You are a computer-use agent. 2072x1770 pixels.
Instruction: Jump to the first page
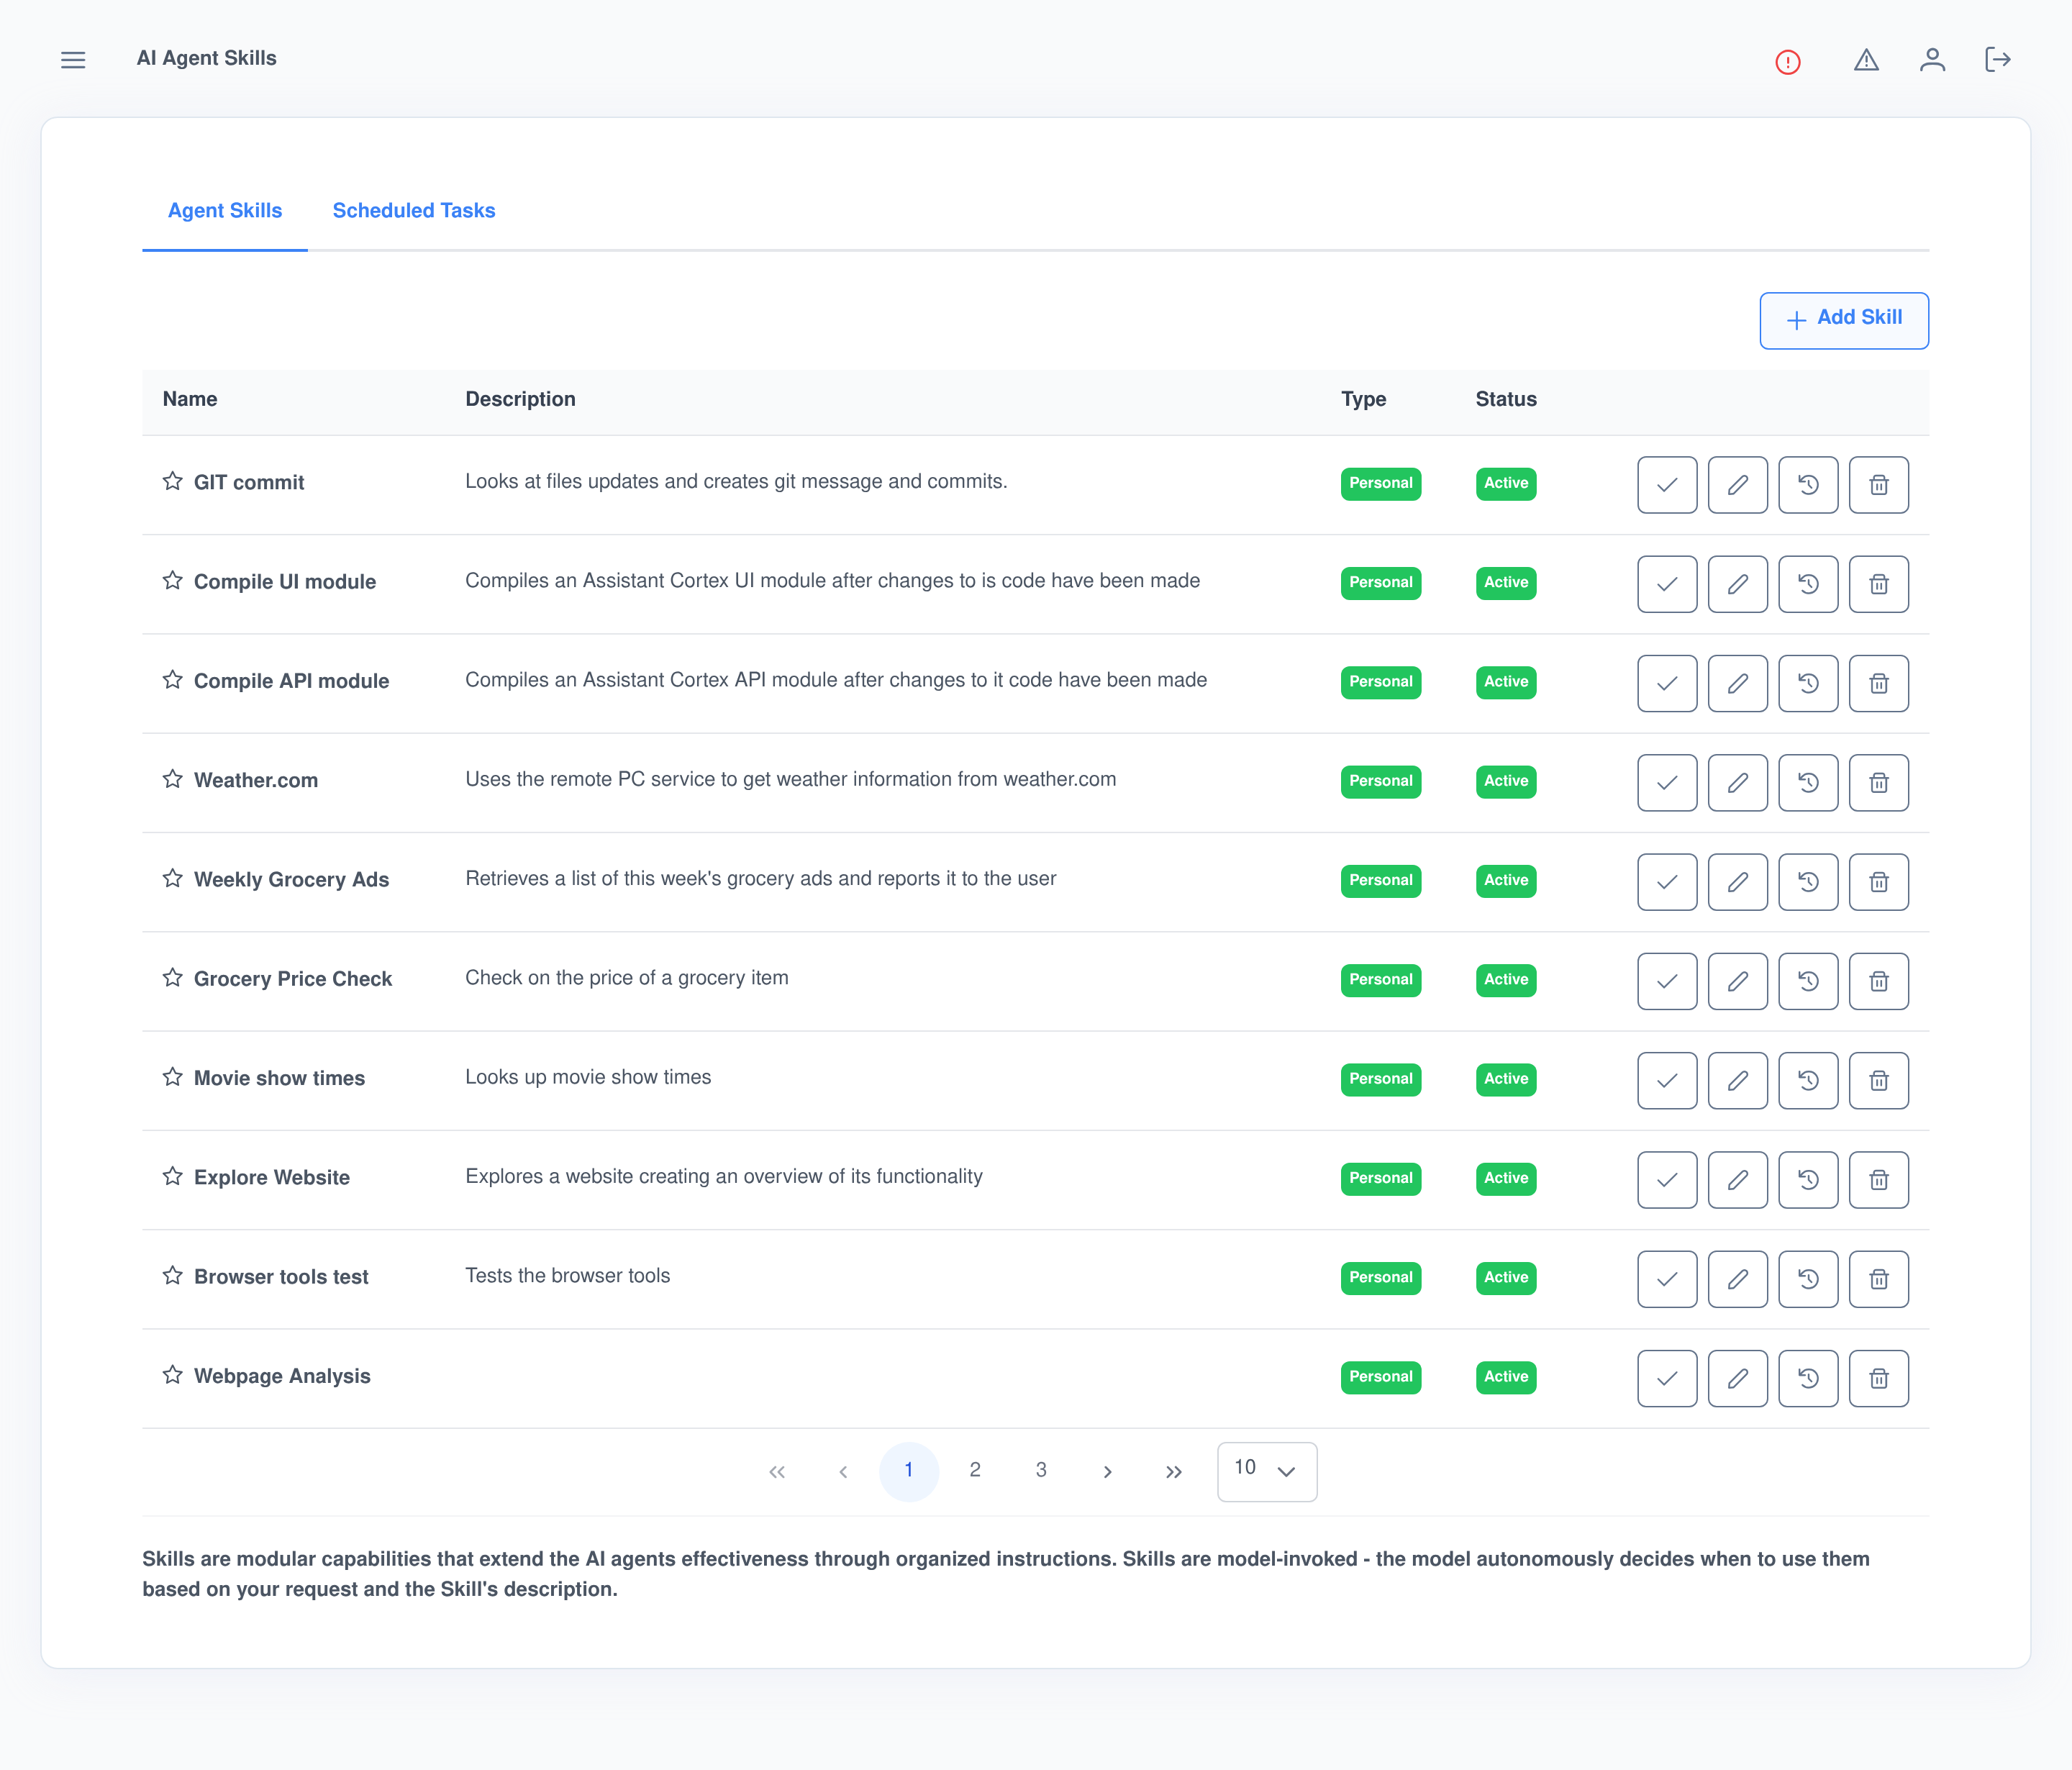[777, 1472]
